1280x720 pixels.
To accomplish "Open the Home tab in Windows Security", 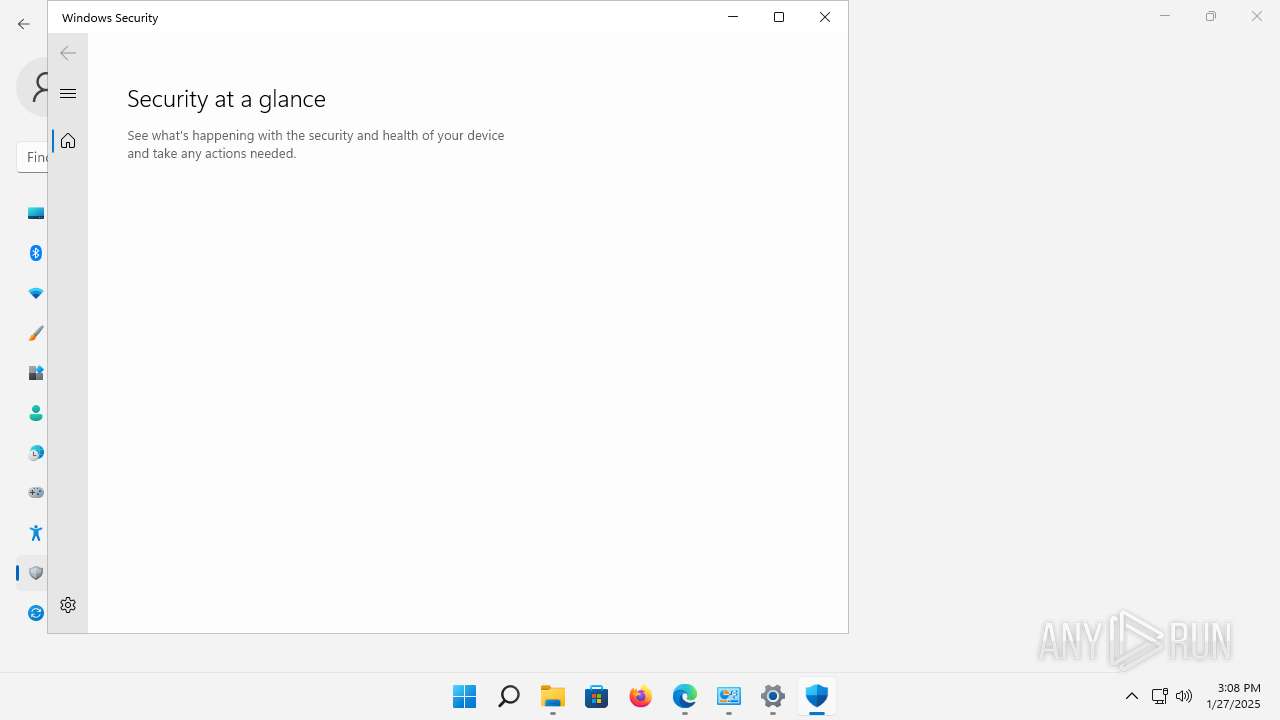I will tap(68, 141).
